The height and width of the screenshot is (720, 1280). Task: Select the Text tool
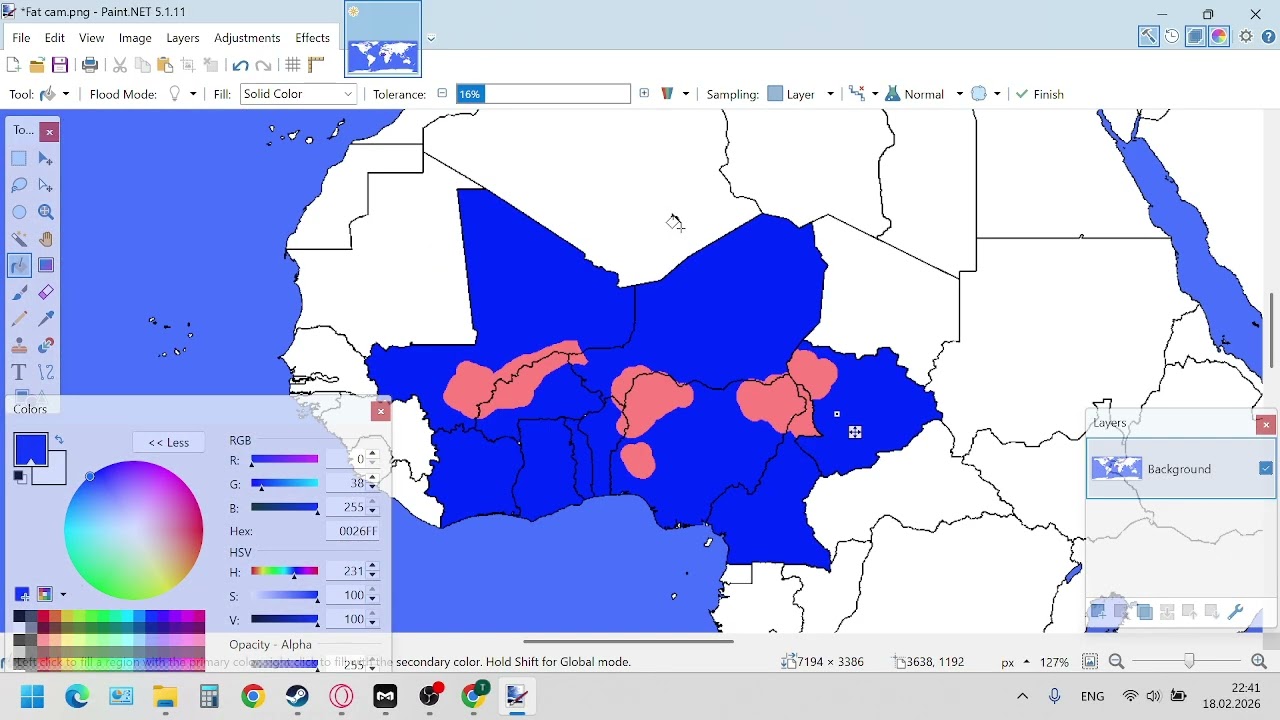pyautogui.click(x=19, y=372)
